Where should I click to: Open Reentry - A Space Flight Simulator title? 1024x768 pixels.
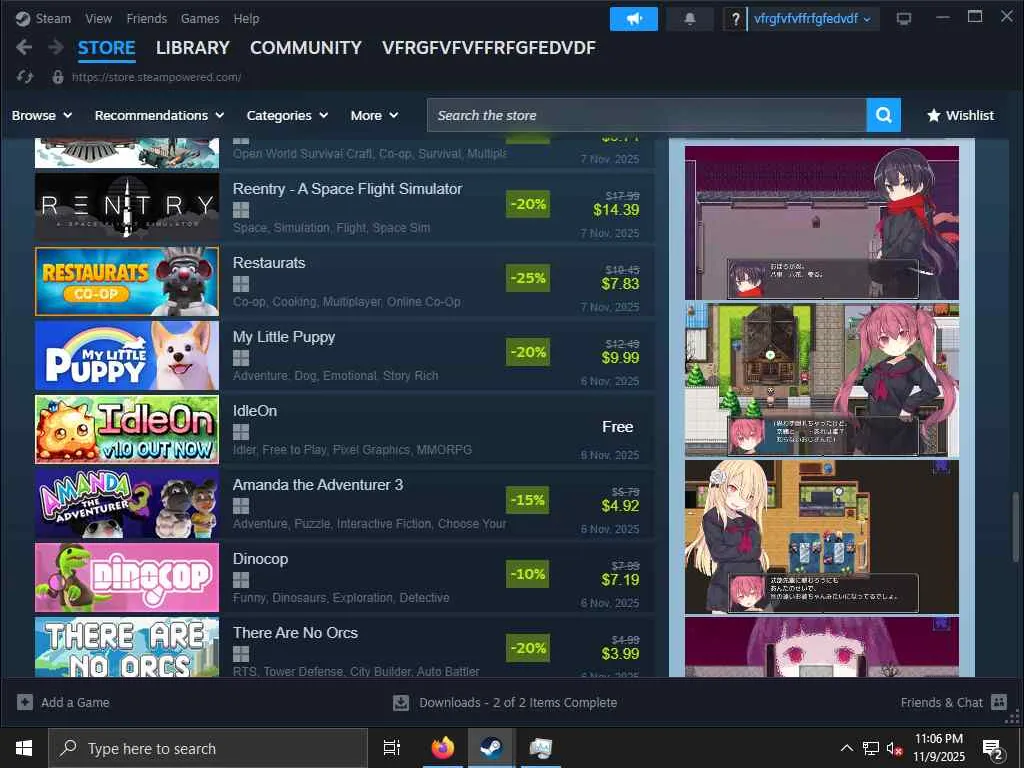(x=347, y=189)
